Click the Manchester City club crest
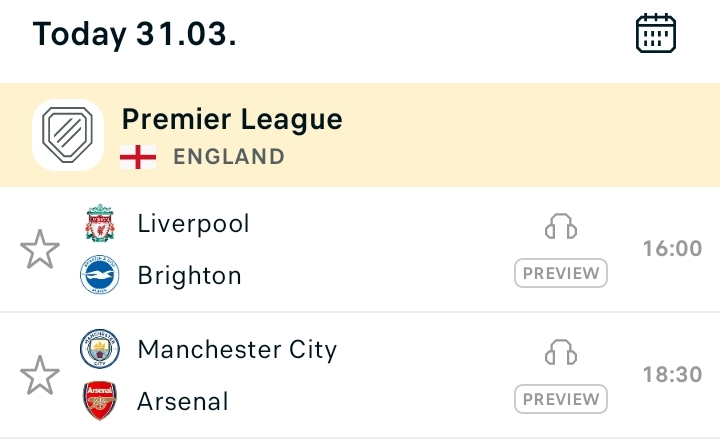The width and height of the screenshot is (720, 441). [100, 350]
